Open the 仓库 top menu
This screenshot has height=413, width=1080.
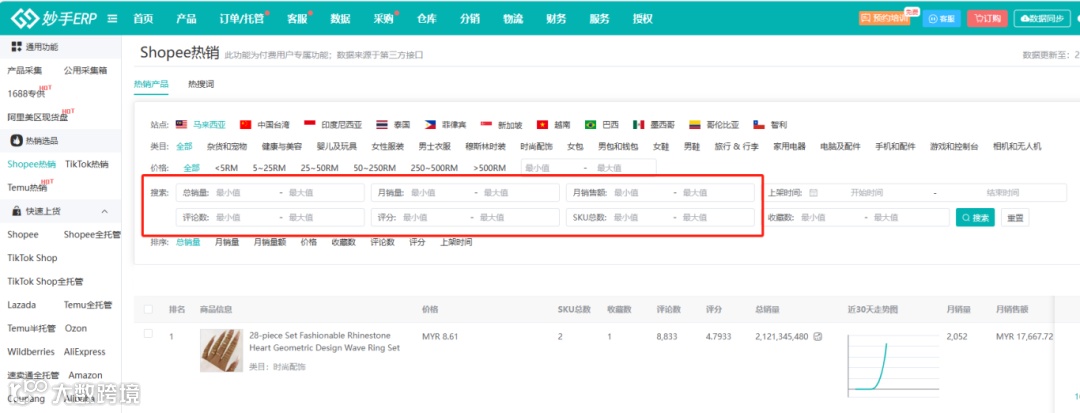(427, 19)
